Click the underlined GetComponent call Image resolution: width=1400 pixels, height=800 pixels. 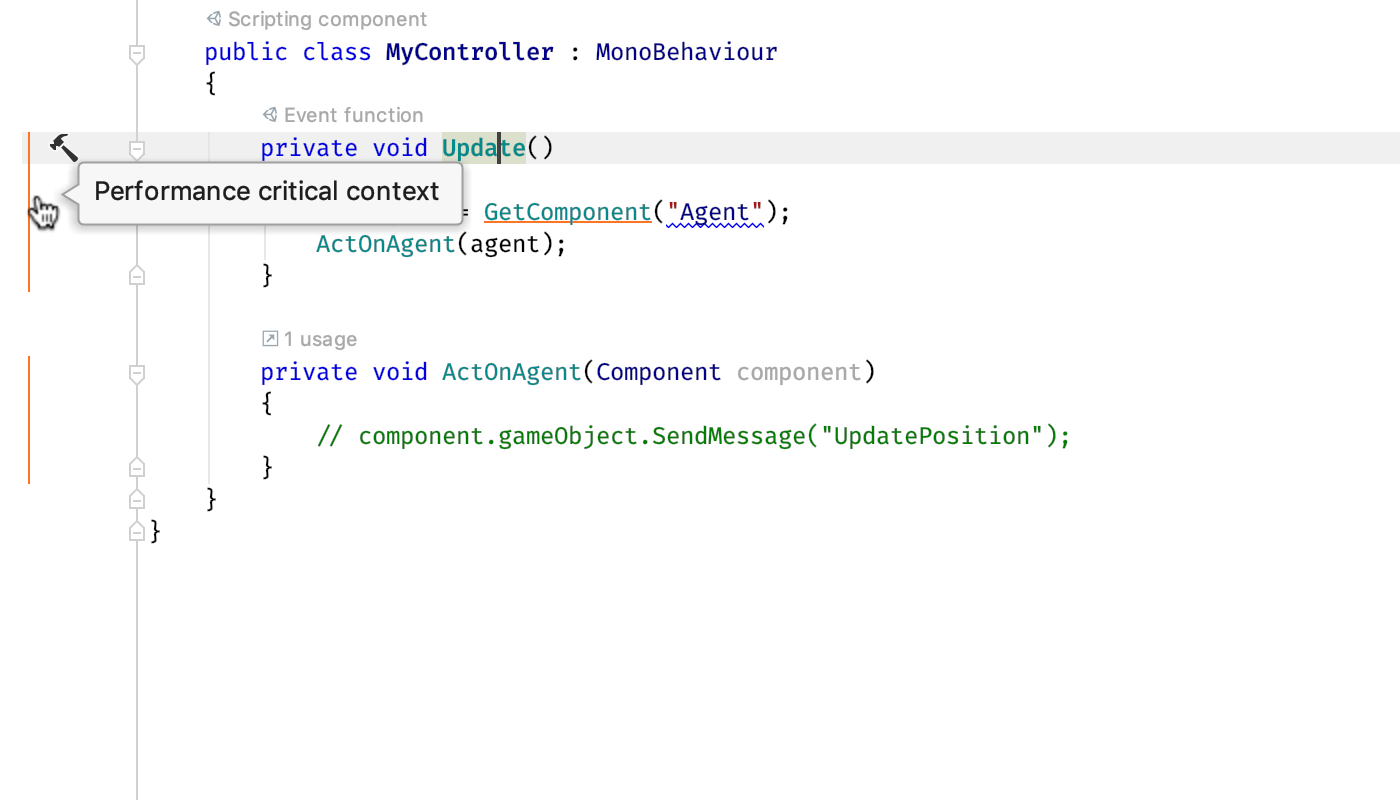coord(567,212)
